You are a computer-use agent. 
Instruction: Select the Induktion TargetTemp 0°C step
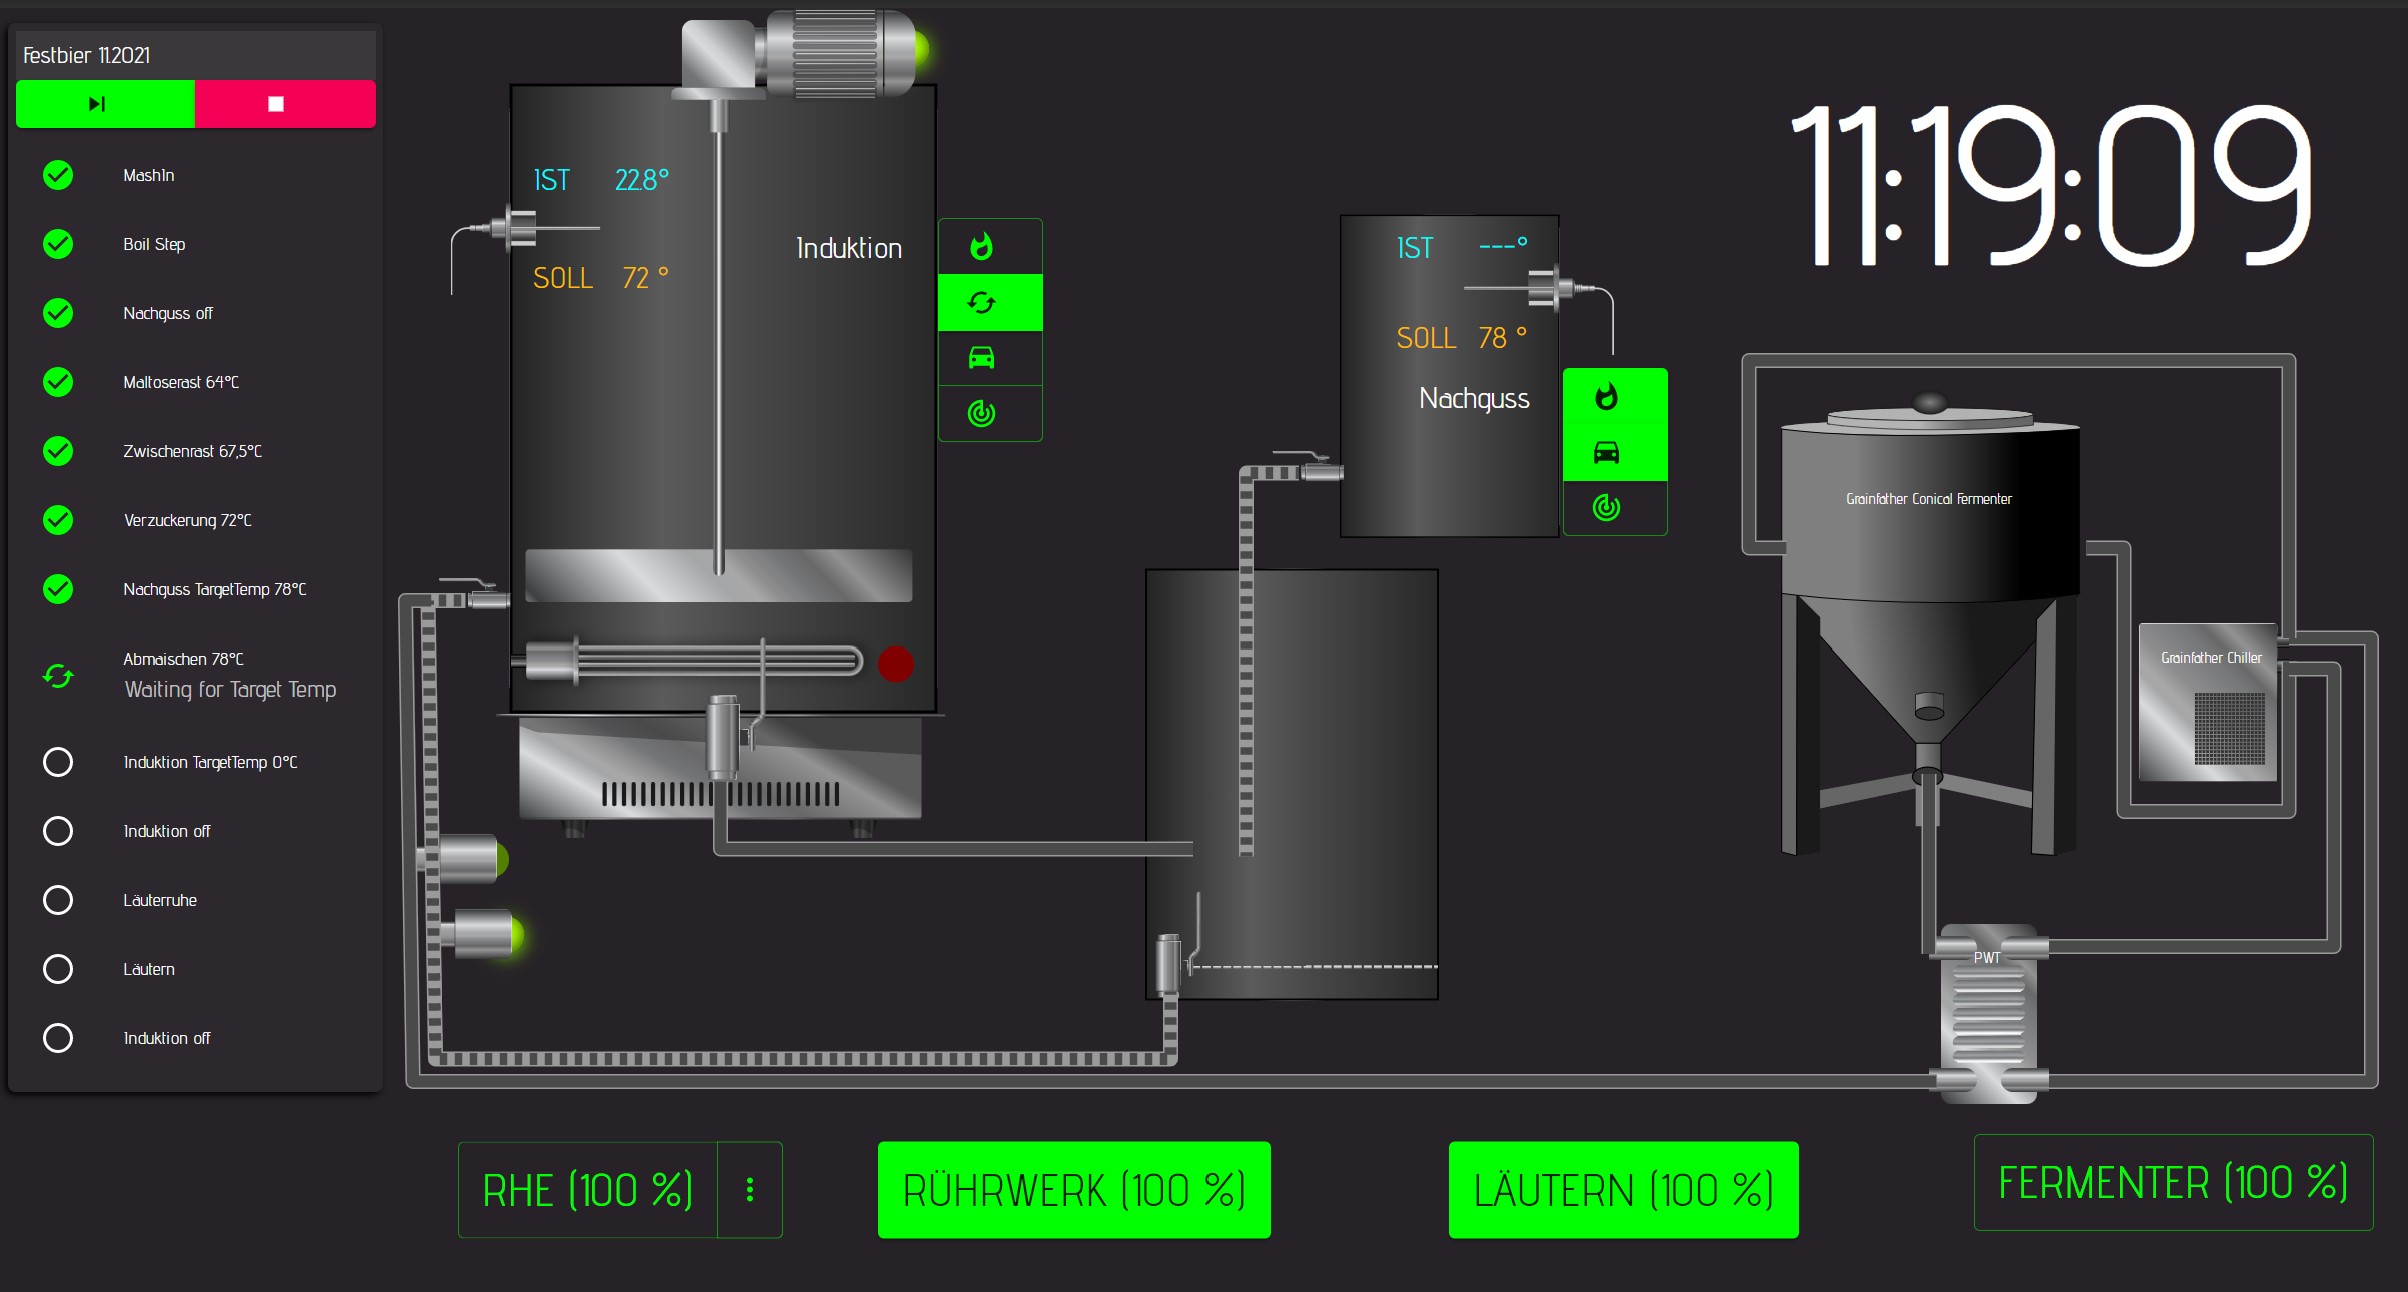coord(210,762)
